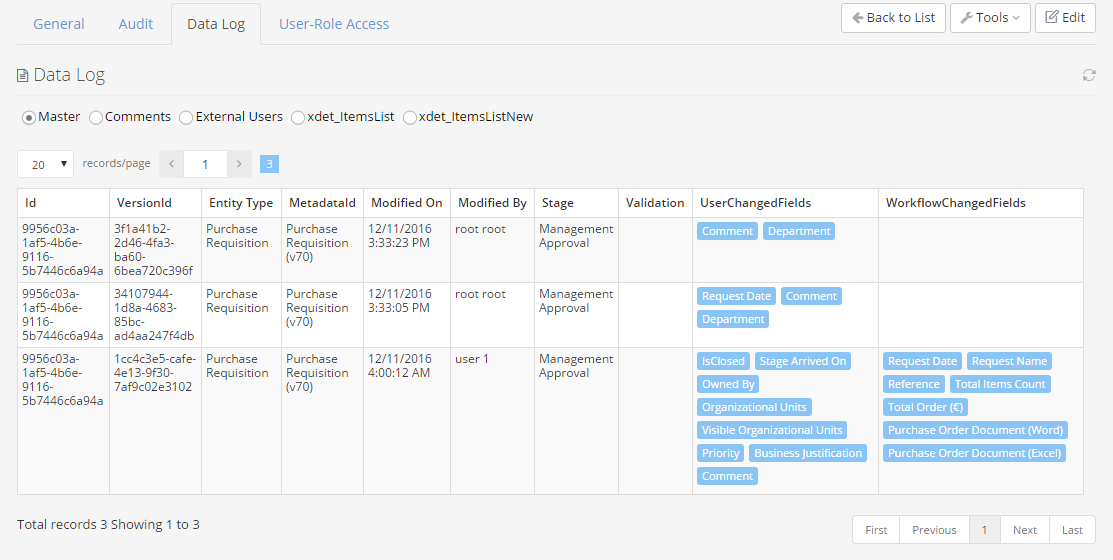Sort by the Modified On column header

(406, 203)
